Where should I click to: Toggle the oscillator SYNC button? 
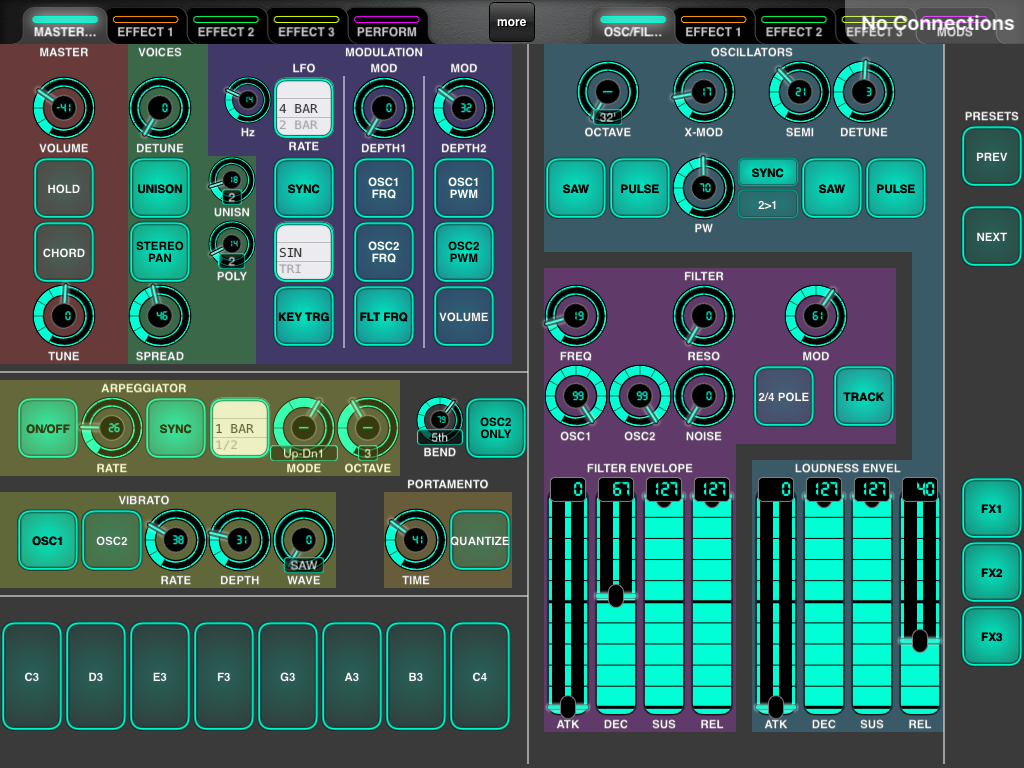pos(767,173)
